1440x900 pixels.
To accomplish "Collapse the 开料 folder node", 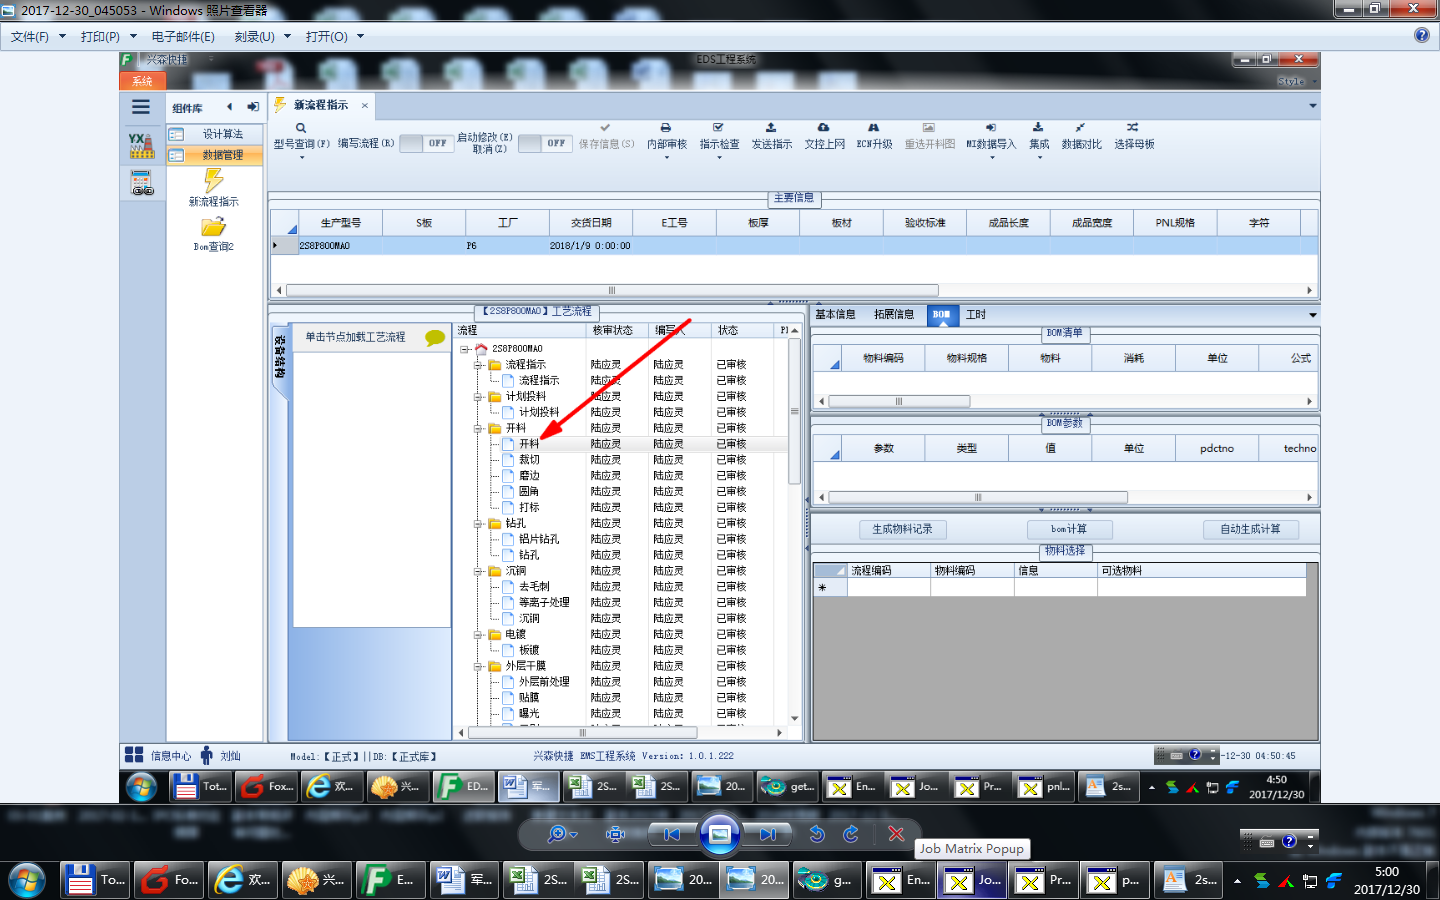I will pyautogui.click(x=478, y=428).
